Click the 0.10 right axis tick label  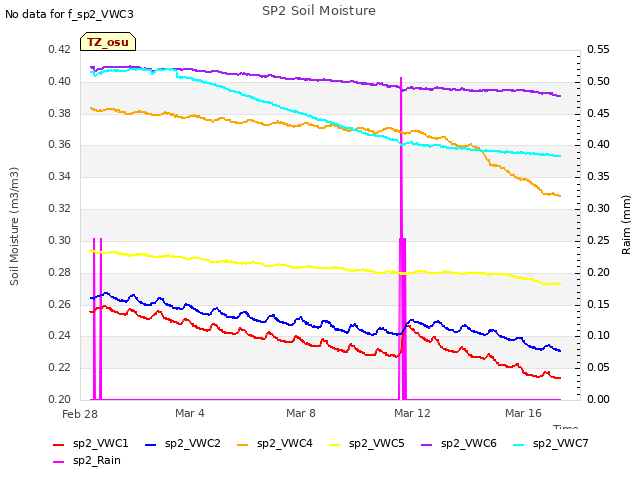click(598, 336)
